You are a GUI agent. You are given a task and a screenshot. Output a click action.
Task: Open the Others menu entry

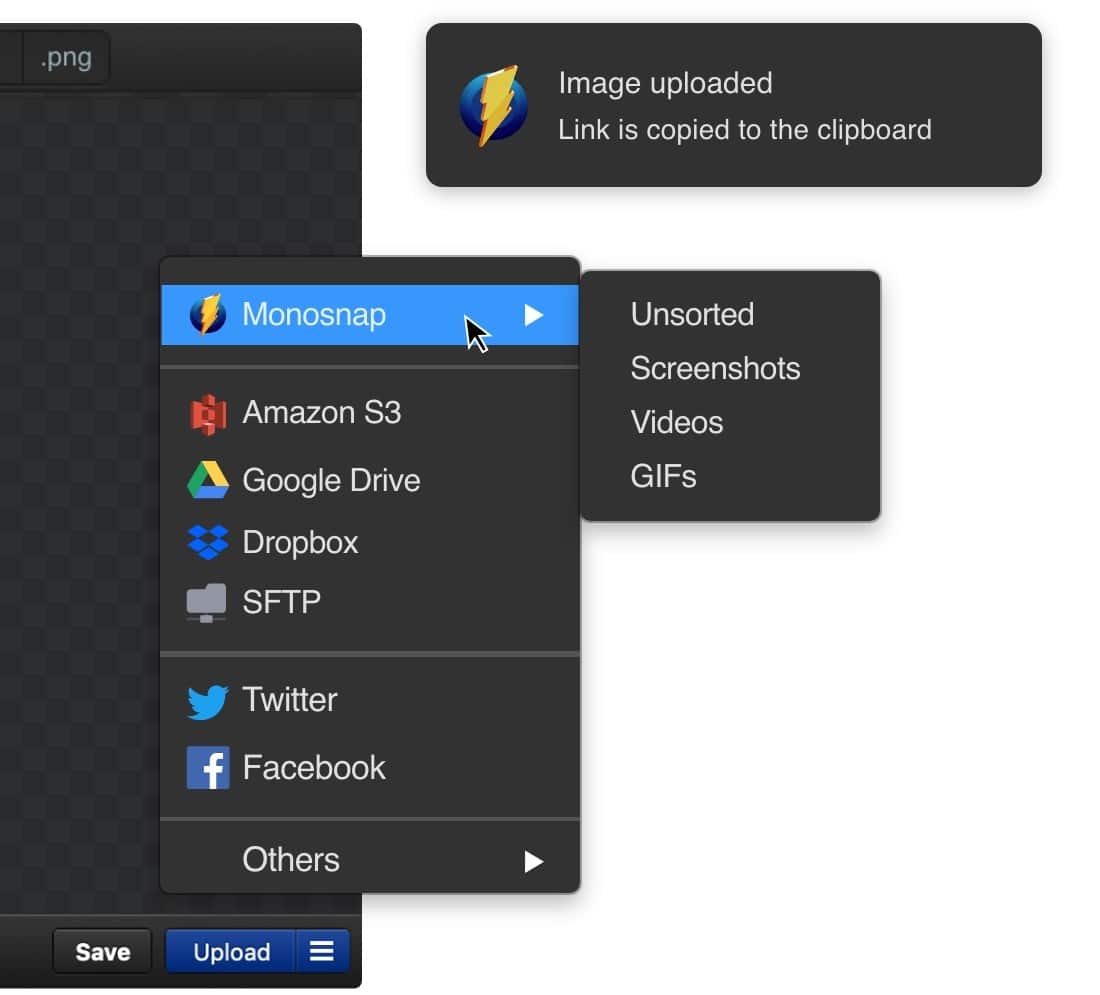(x=370, y=860)
